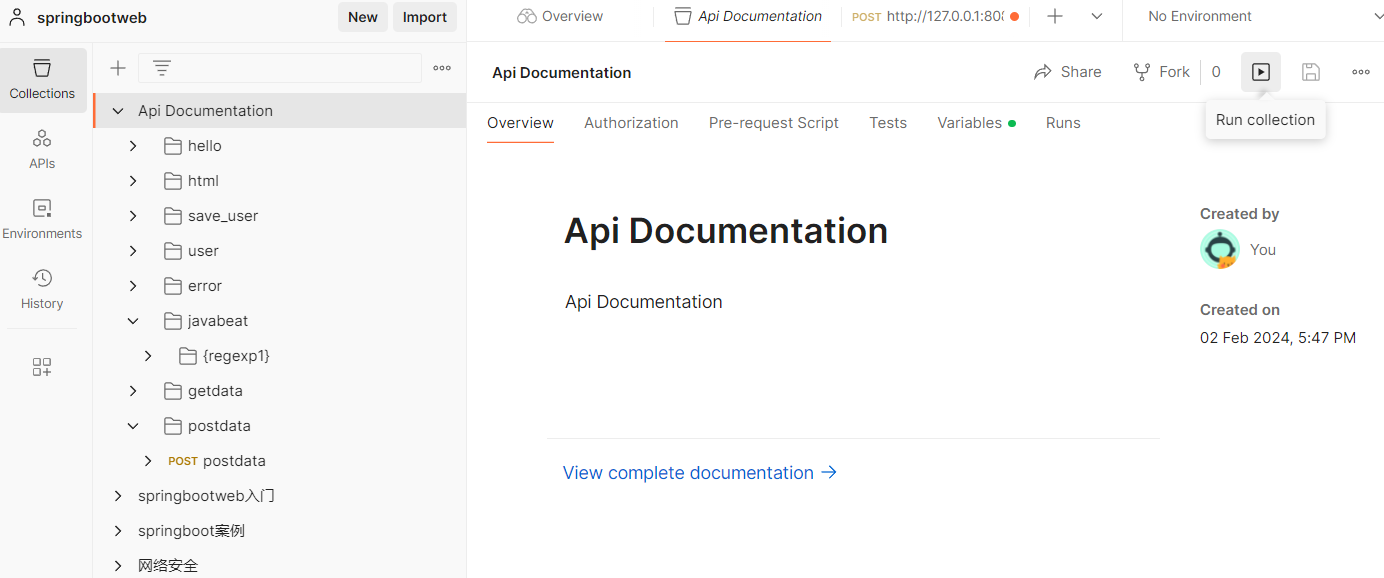Click the Api Documentation title heading
This screenshot has width=1384, height=578.
coord(726,231)
